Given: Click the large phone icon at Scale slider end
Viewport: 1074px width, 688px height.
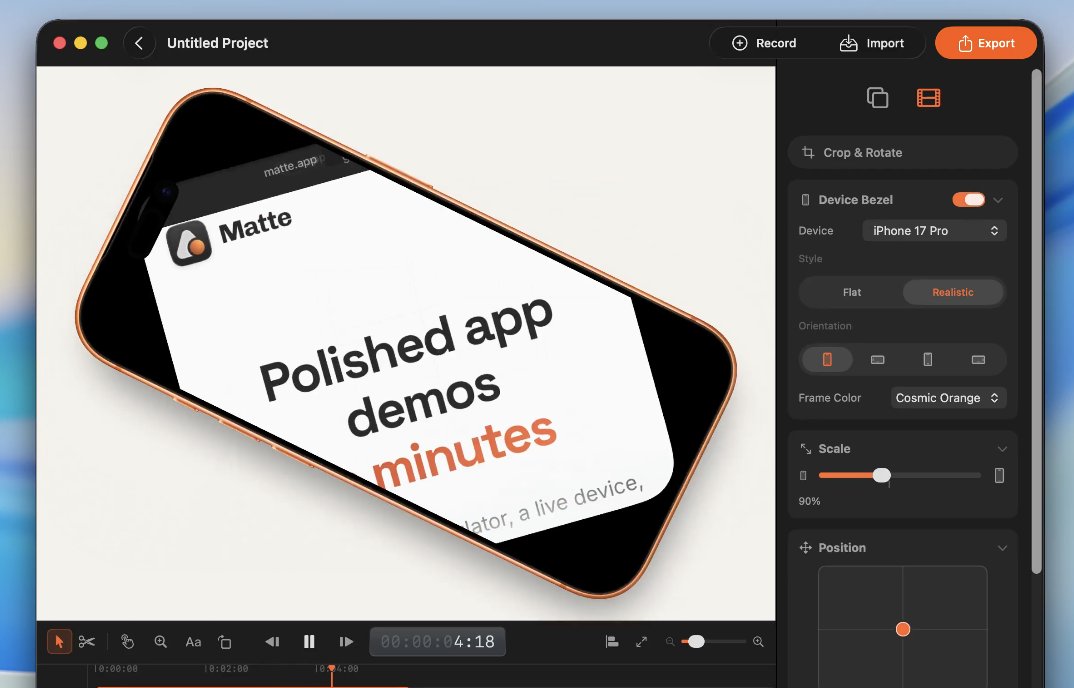Looking at the screenshot, I should click(999, 475).
